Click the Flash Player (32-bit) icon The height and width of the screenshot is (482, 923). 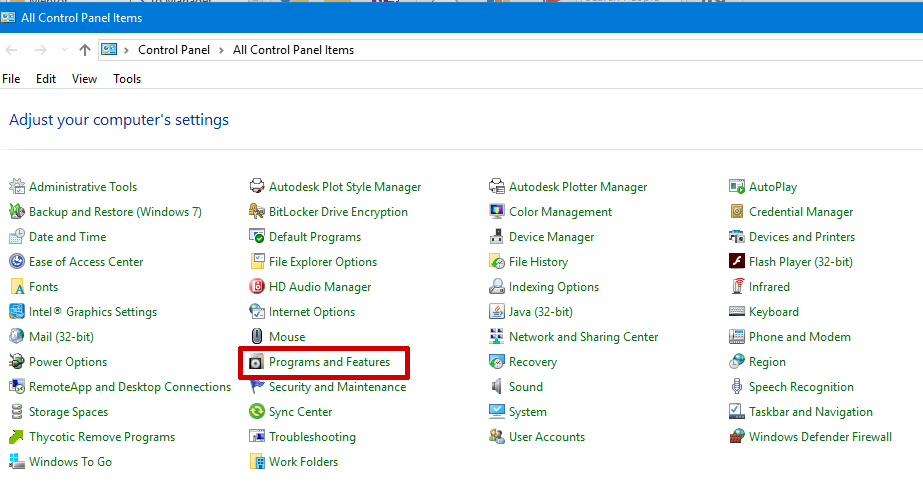coord(737,262)
